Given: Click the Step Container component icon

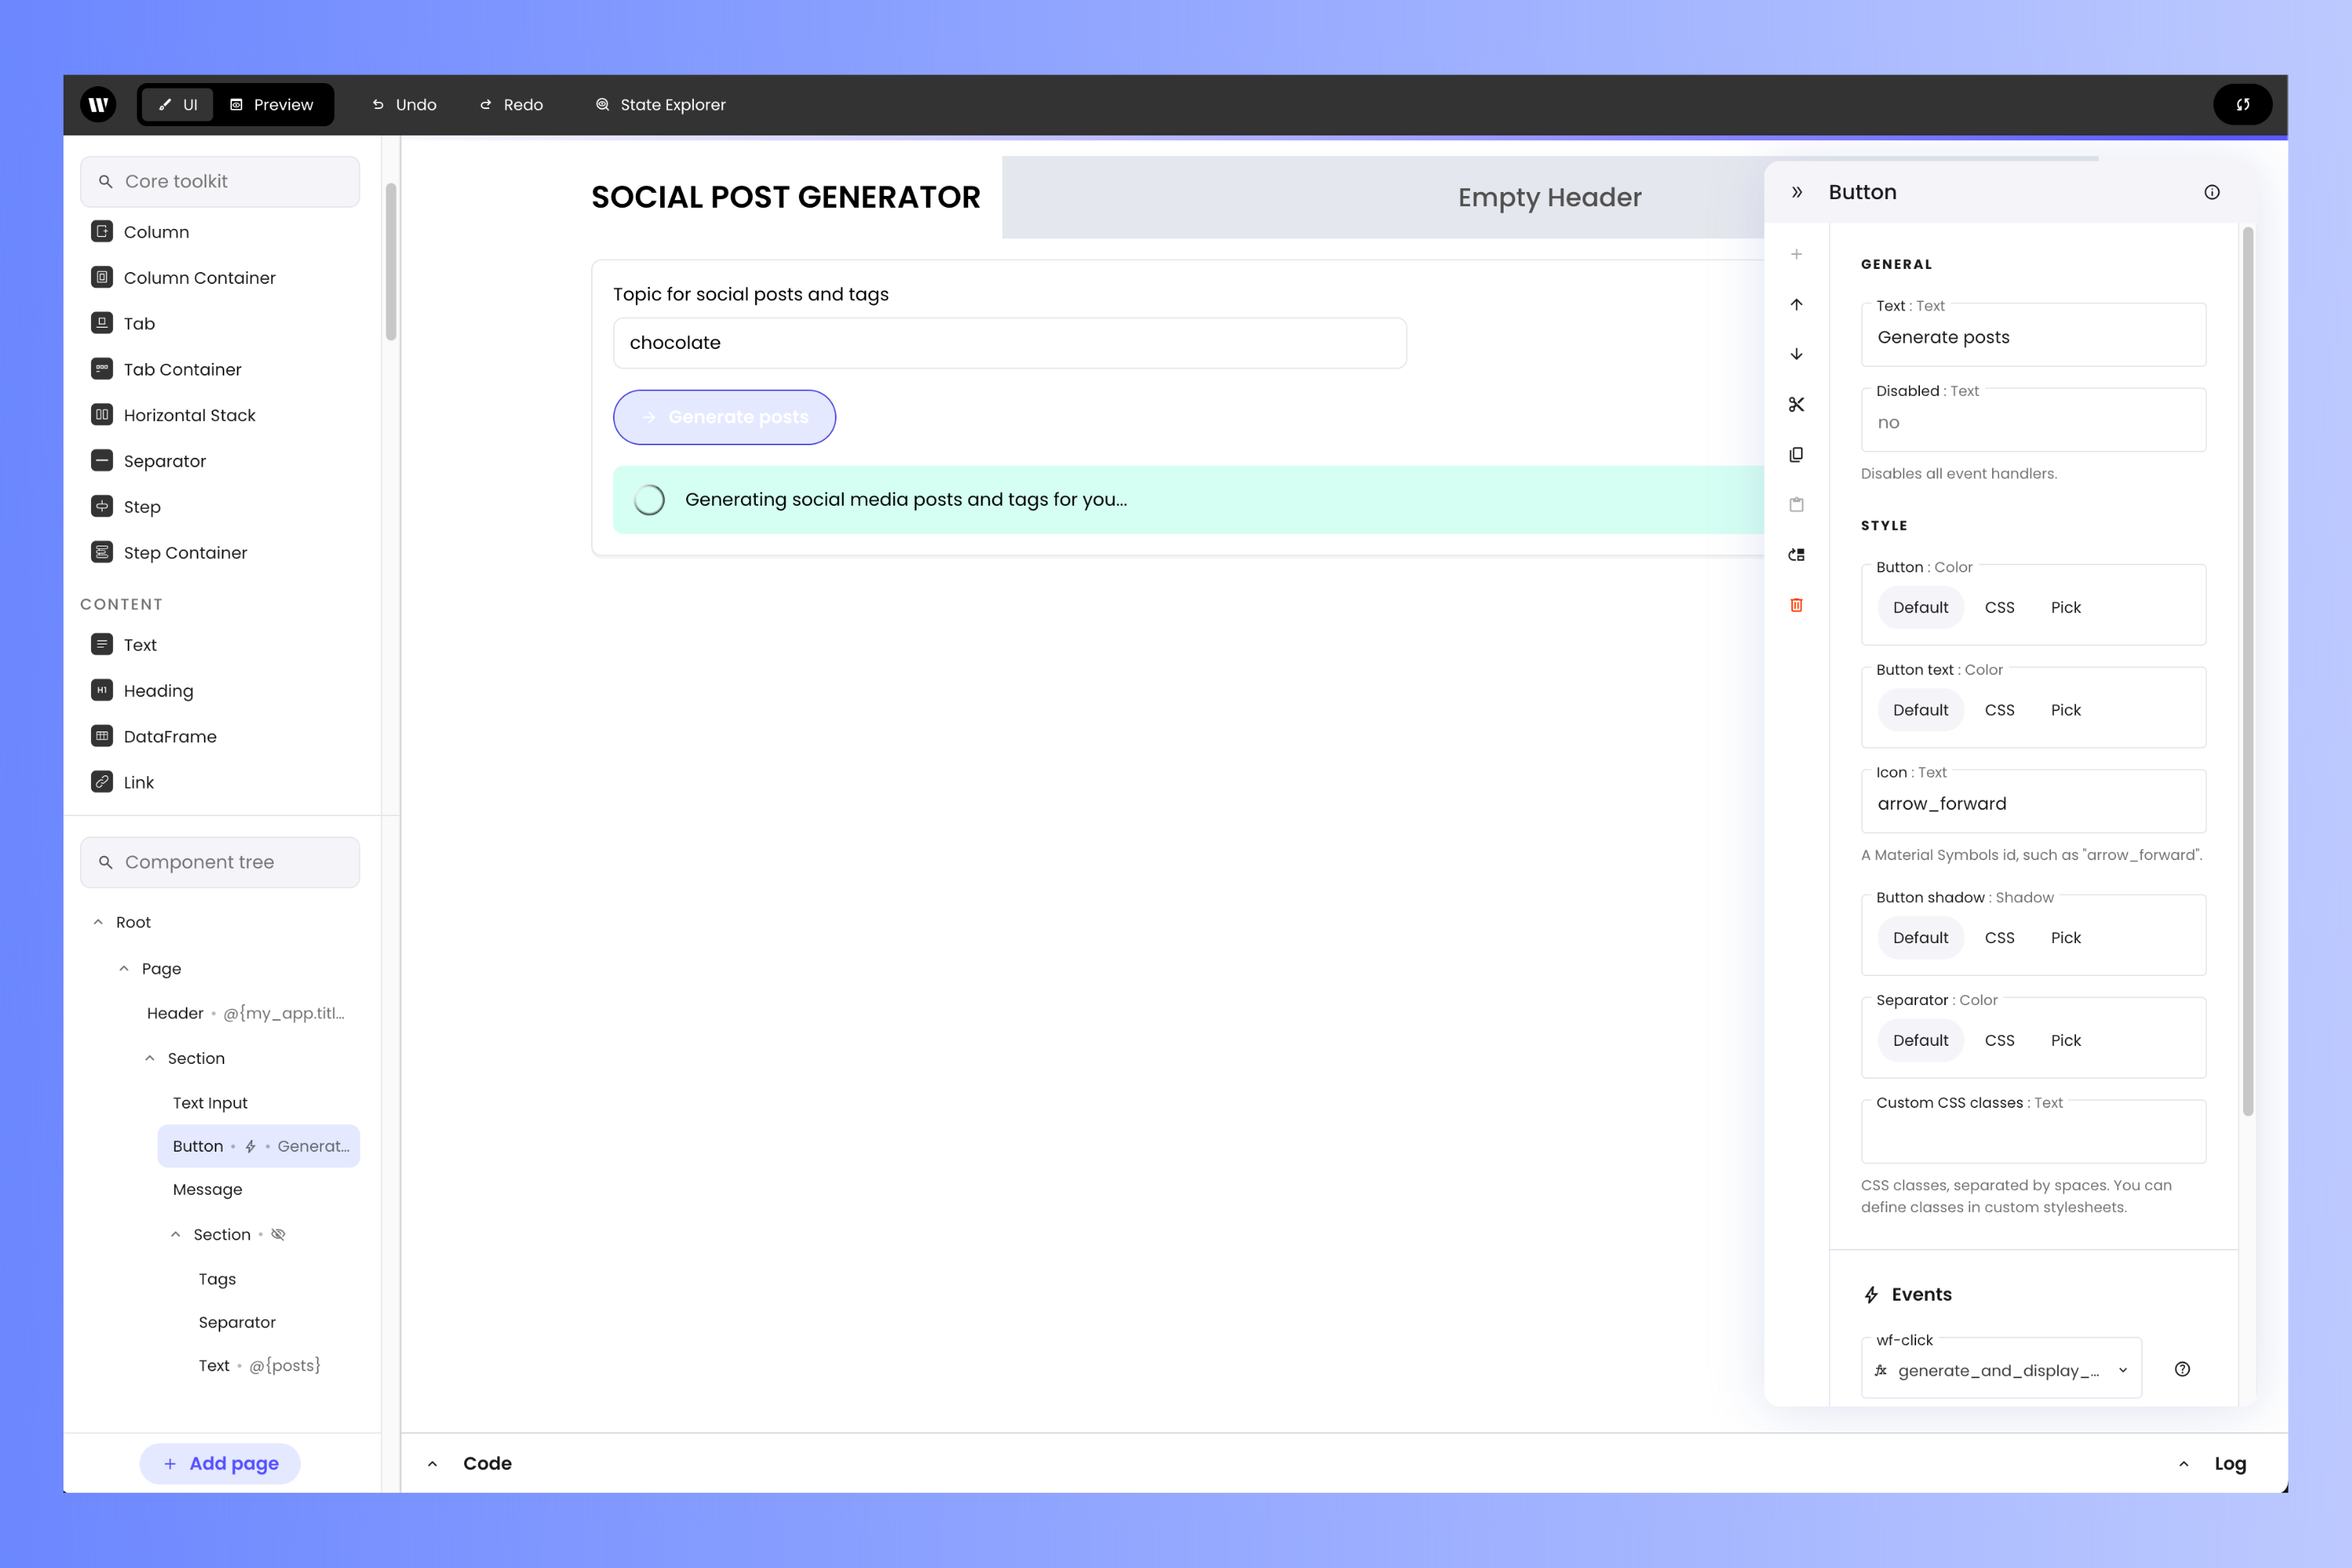Looking at the screenshot, I should (x=102, y=552).
